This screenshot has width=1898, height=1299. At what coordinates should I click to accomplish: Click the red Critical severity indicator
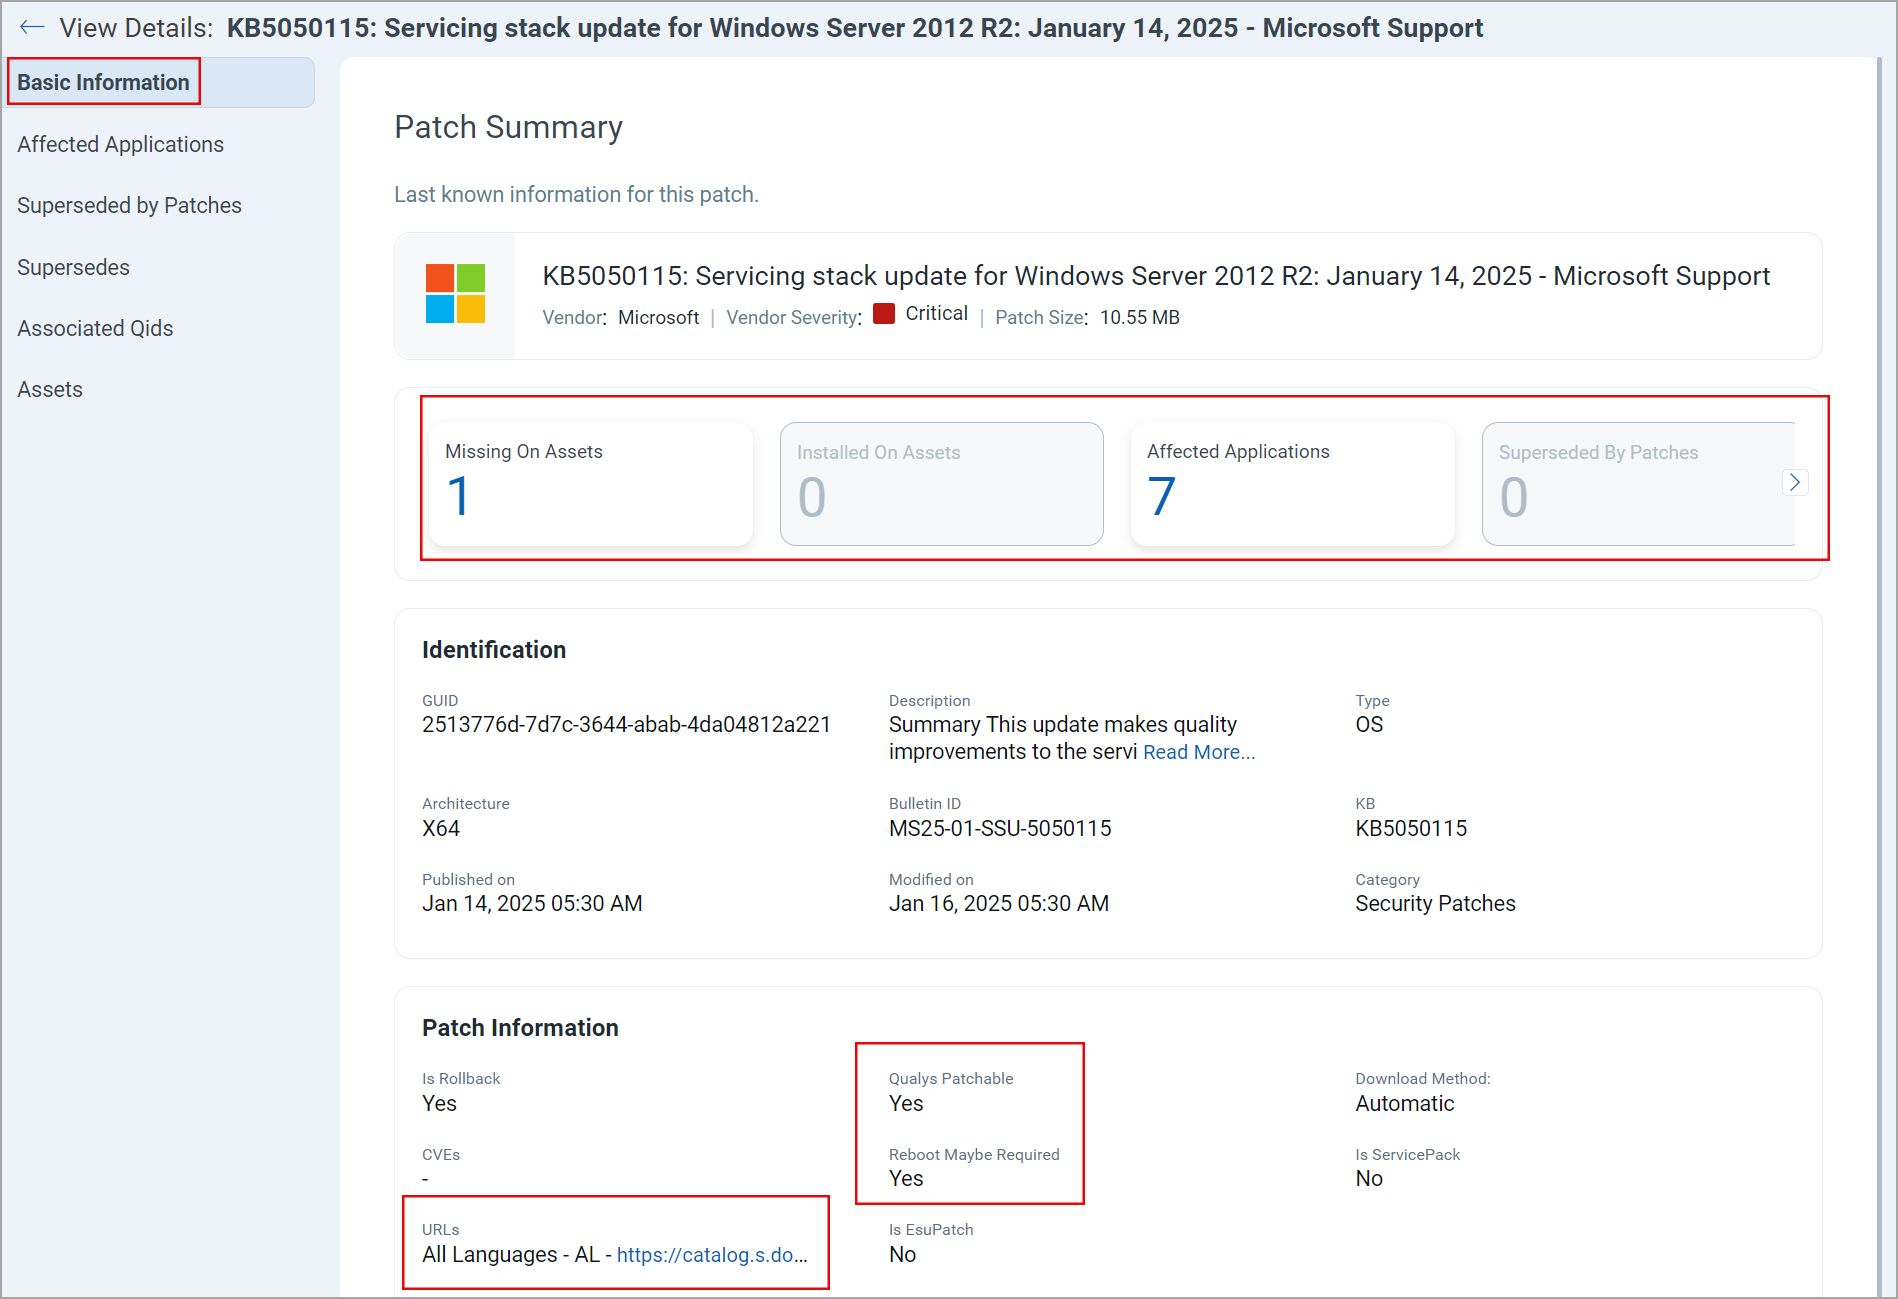point(883,314)
